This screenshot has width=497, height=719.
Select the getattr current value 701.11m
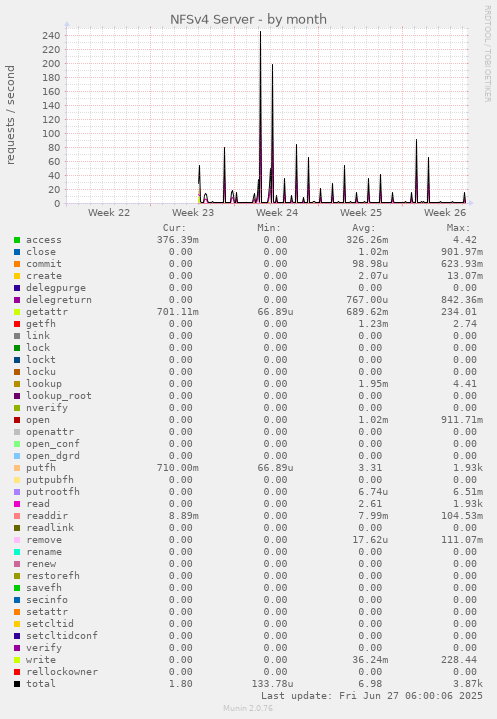tap(178, 312)
